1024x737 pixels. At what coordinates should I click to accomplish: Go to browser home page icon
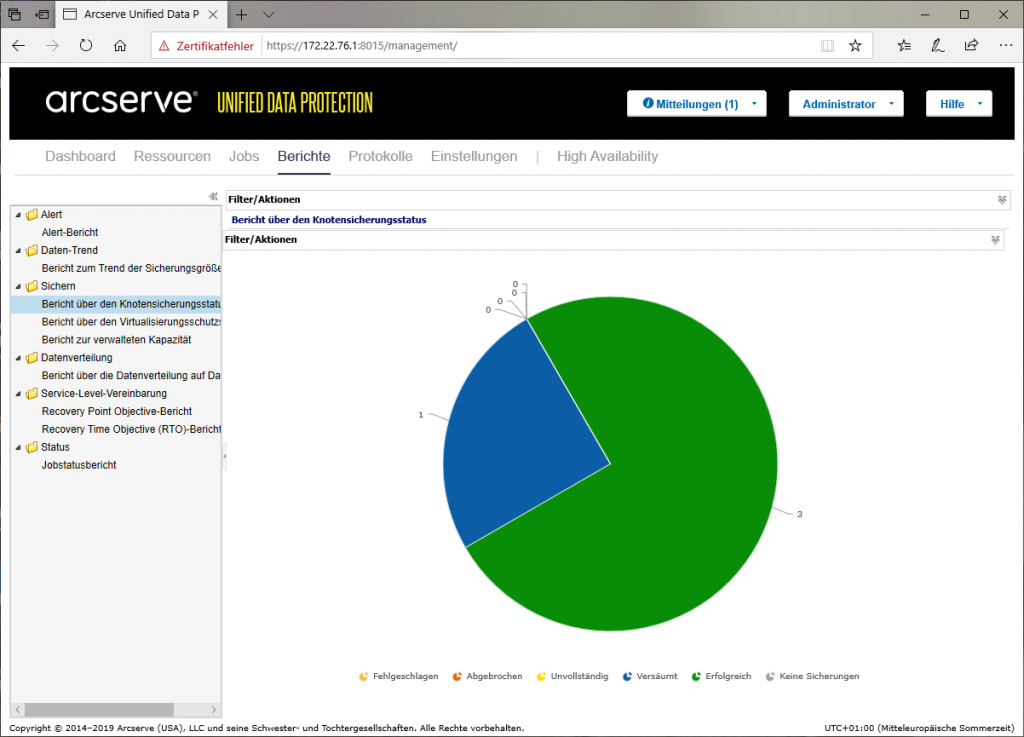click(120, 45)
